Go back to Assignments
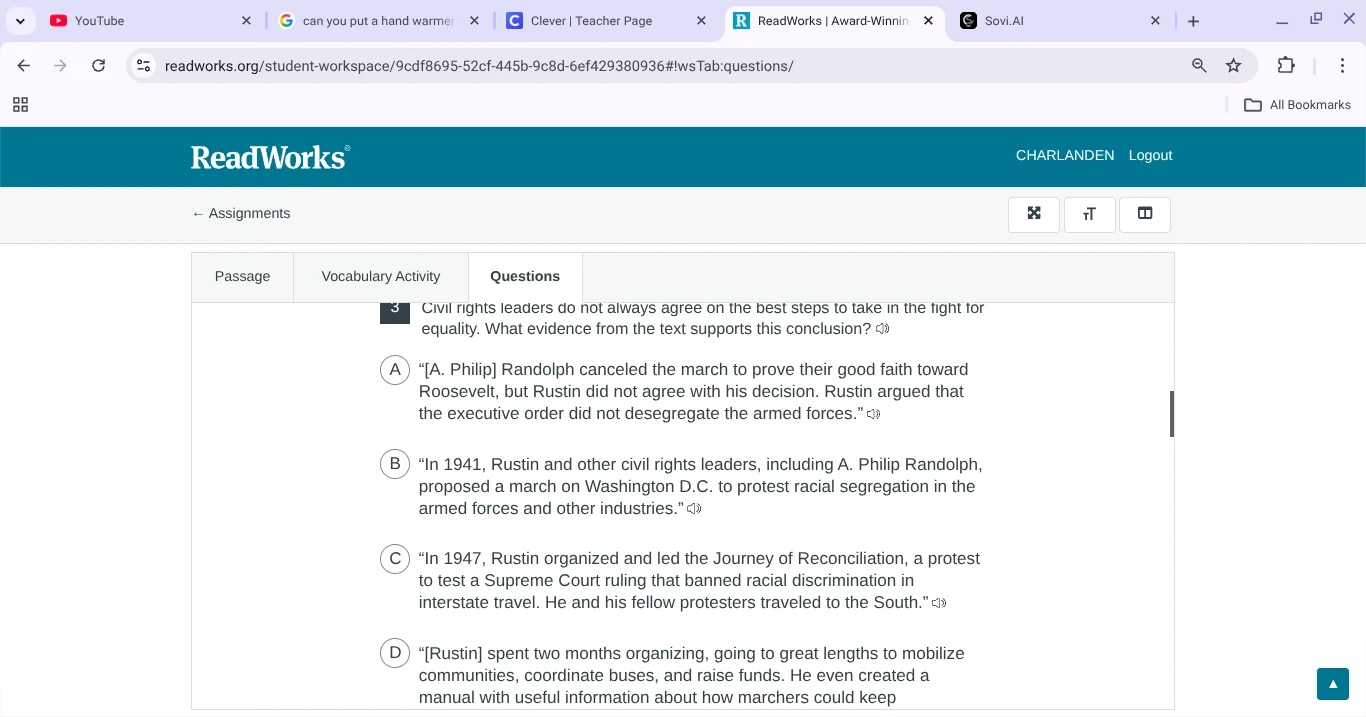 click(241, 213)
